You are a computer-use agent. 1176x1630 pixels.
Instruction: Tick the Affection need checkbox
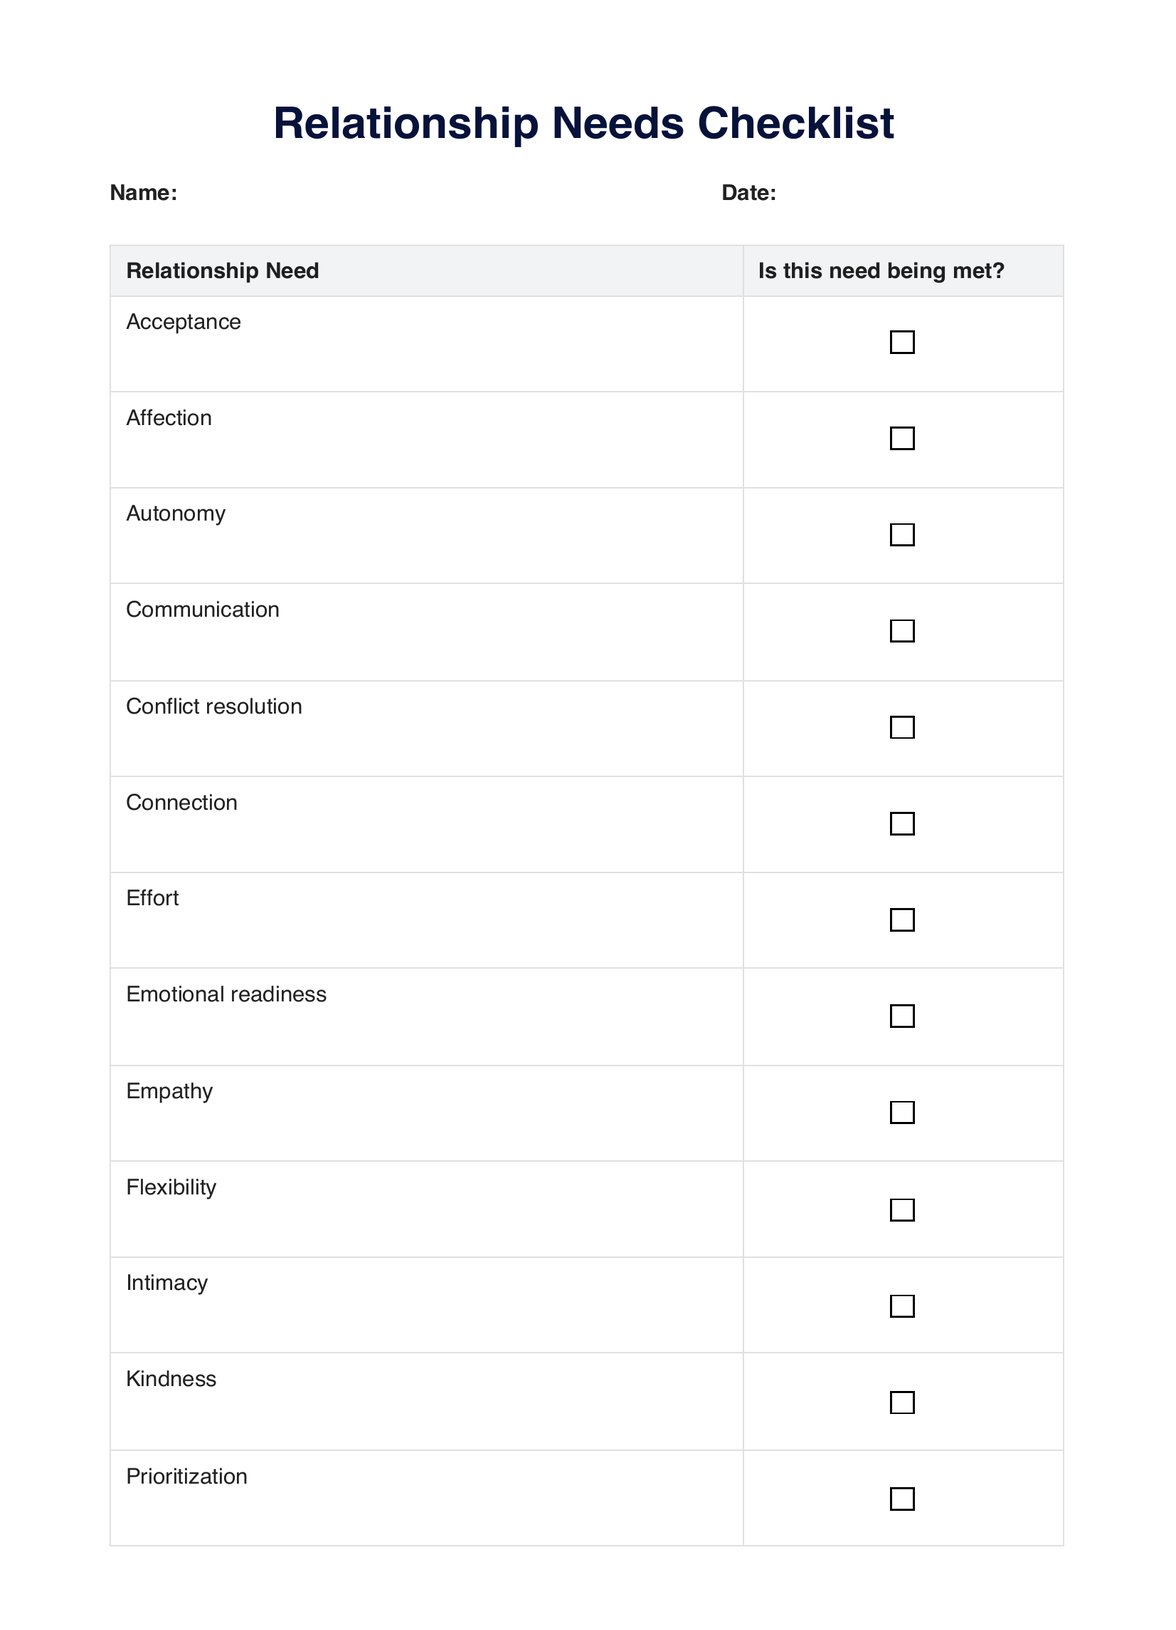coord(902,438)
